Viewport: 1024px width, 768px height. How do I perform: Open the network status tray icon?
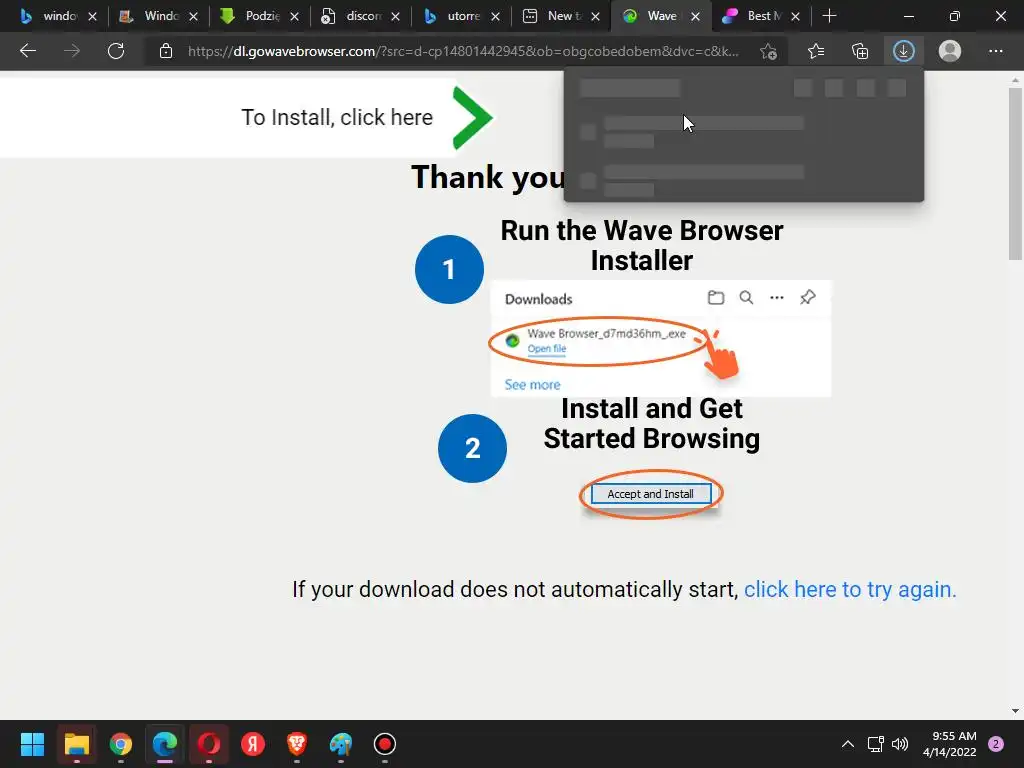coord(875,744)
